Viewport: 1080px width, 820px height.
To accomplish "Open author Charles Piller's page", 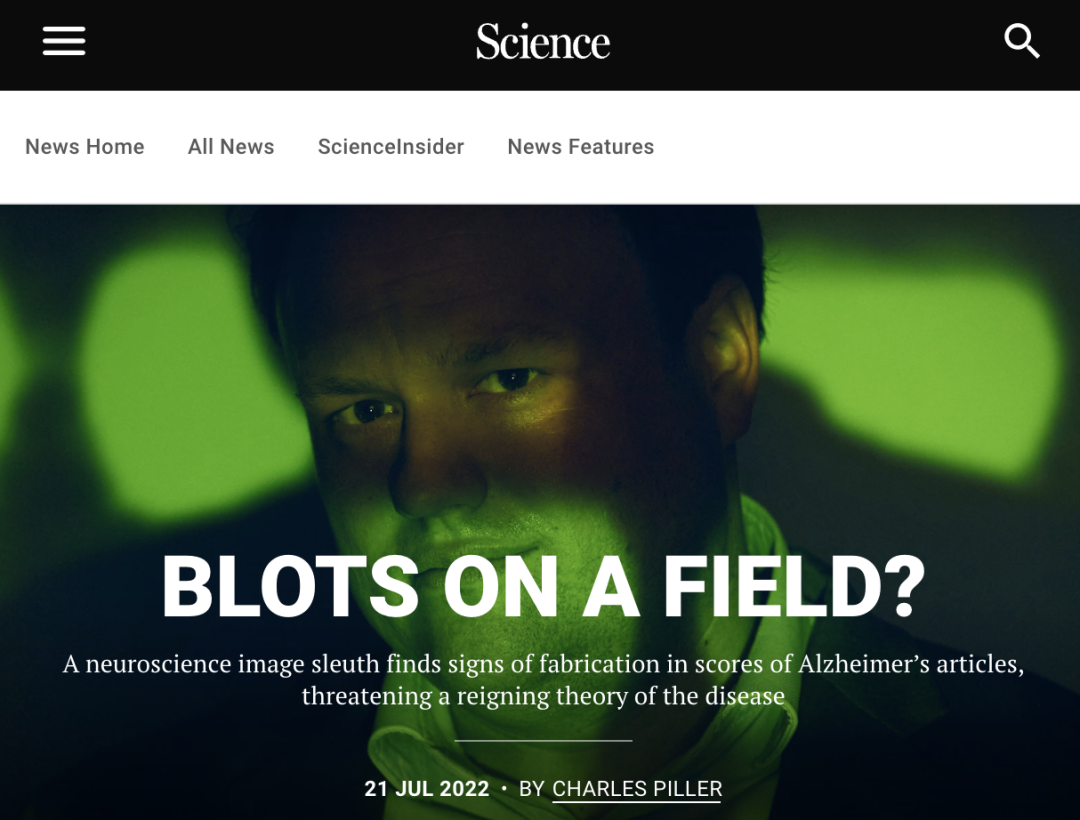I will (637, 789).
